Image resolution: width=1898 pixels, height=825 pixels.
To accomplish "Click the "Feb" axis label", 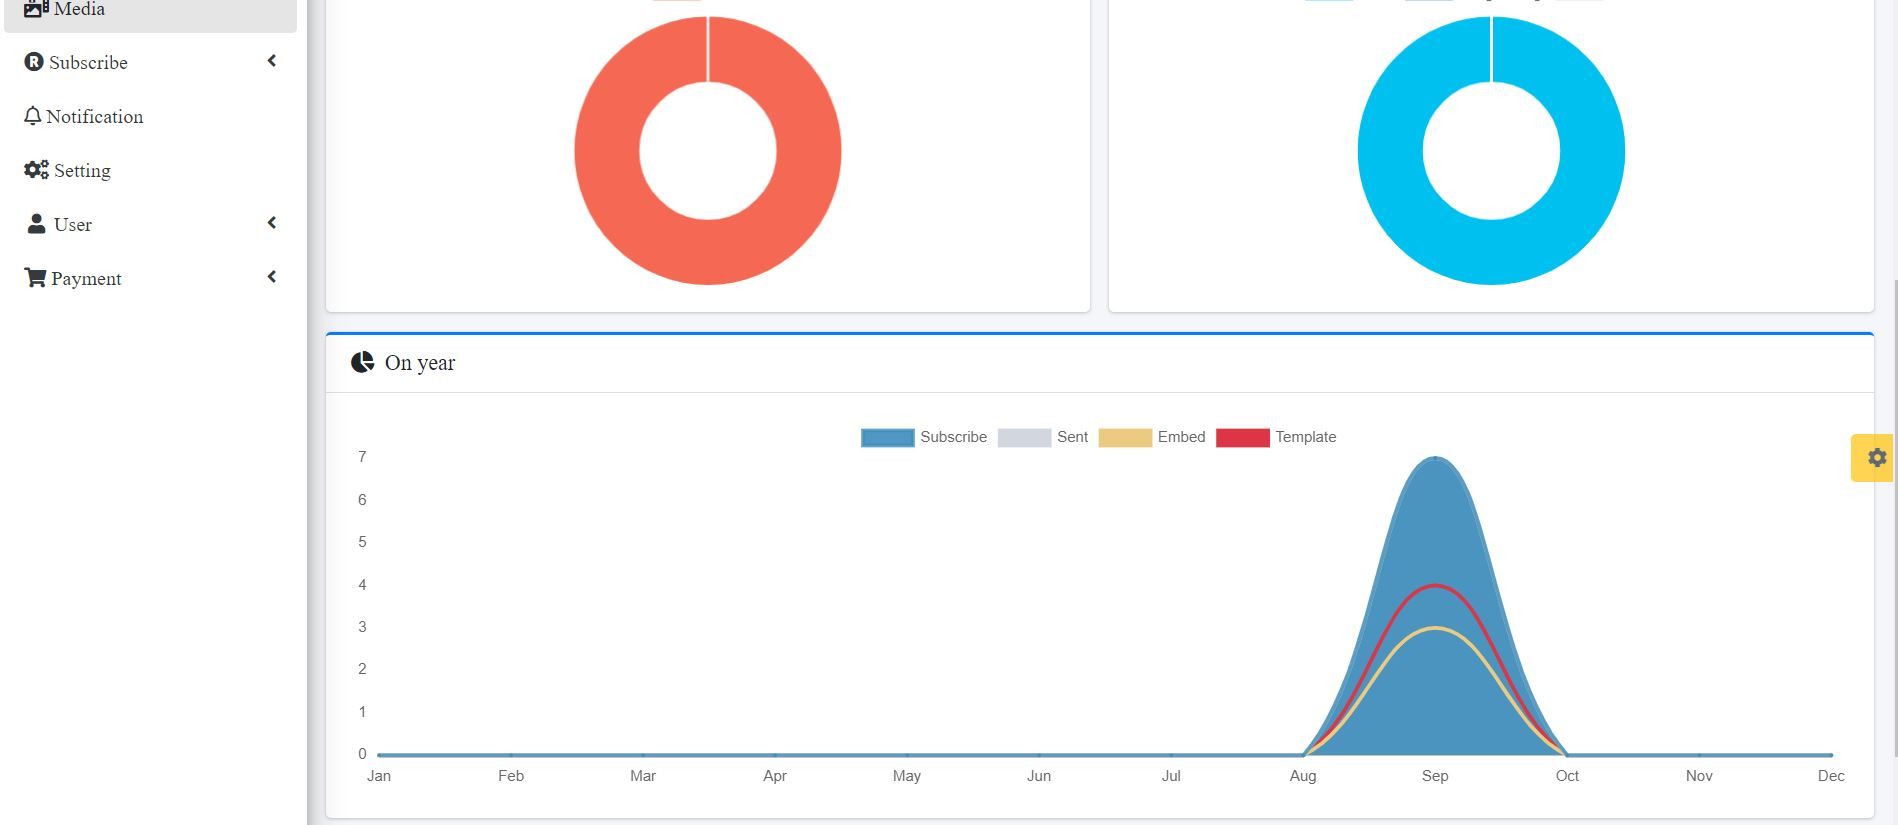I will (511, 776).
